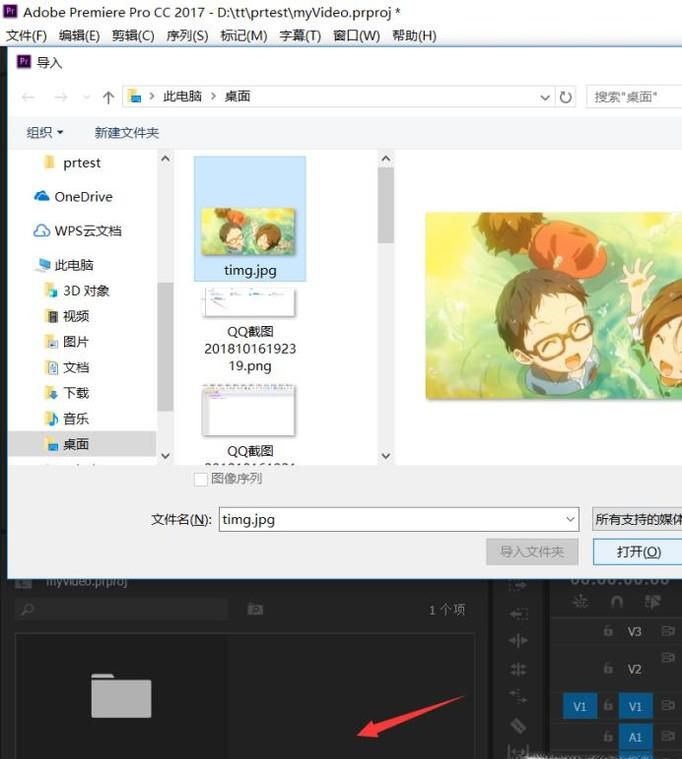
Task: Click 此电脑 in the address breadcrumb
Action: tap(182, 96)
